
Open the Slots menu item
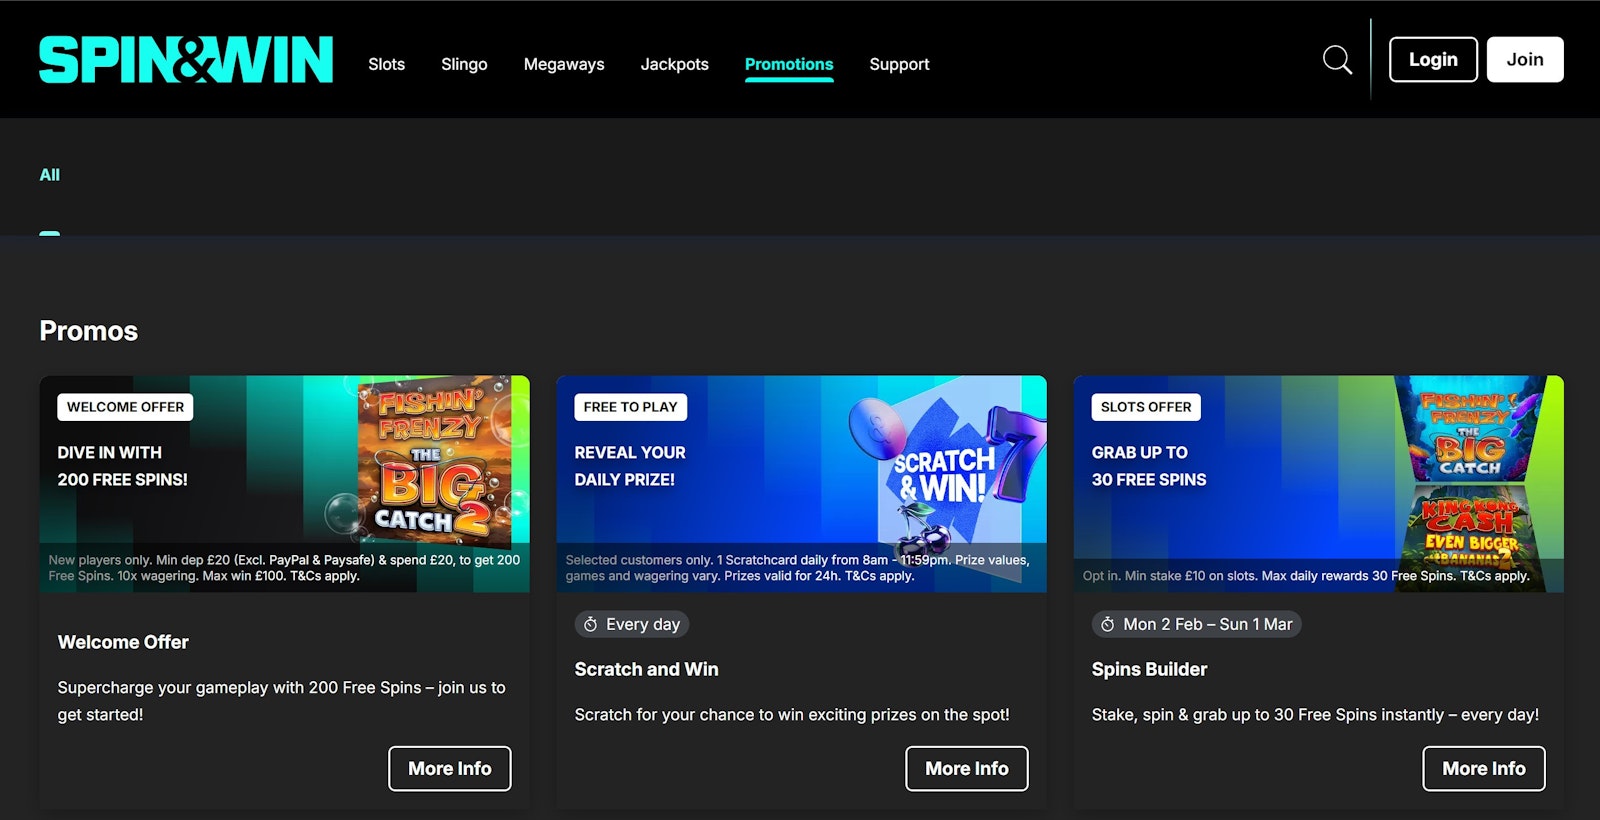(x=386, y=64)
